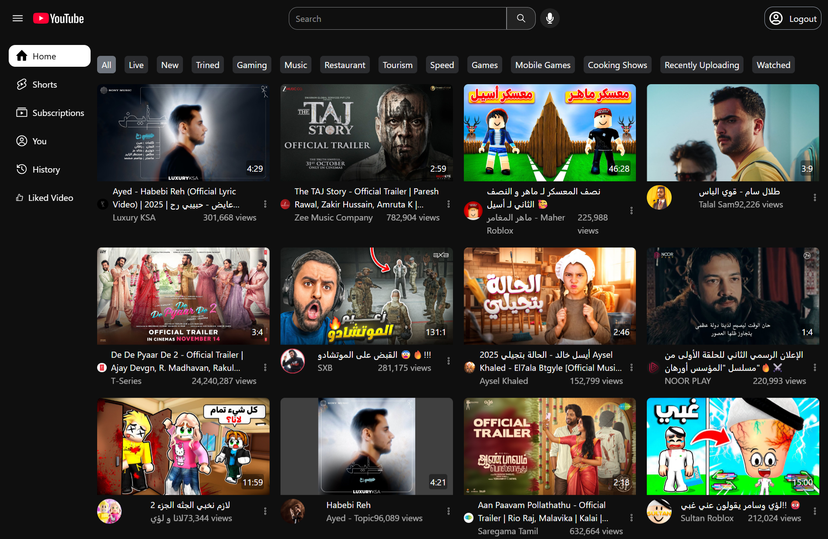Expand options for Ayed Habebi Reh lyric video

[265, 204]
